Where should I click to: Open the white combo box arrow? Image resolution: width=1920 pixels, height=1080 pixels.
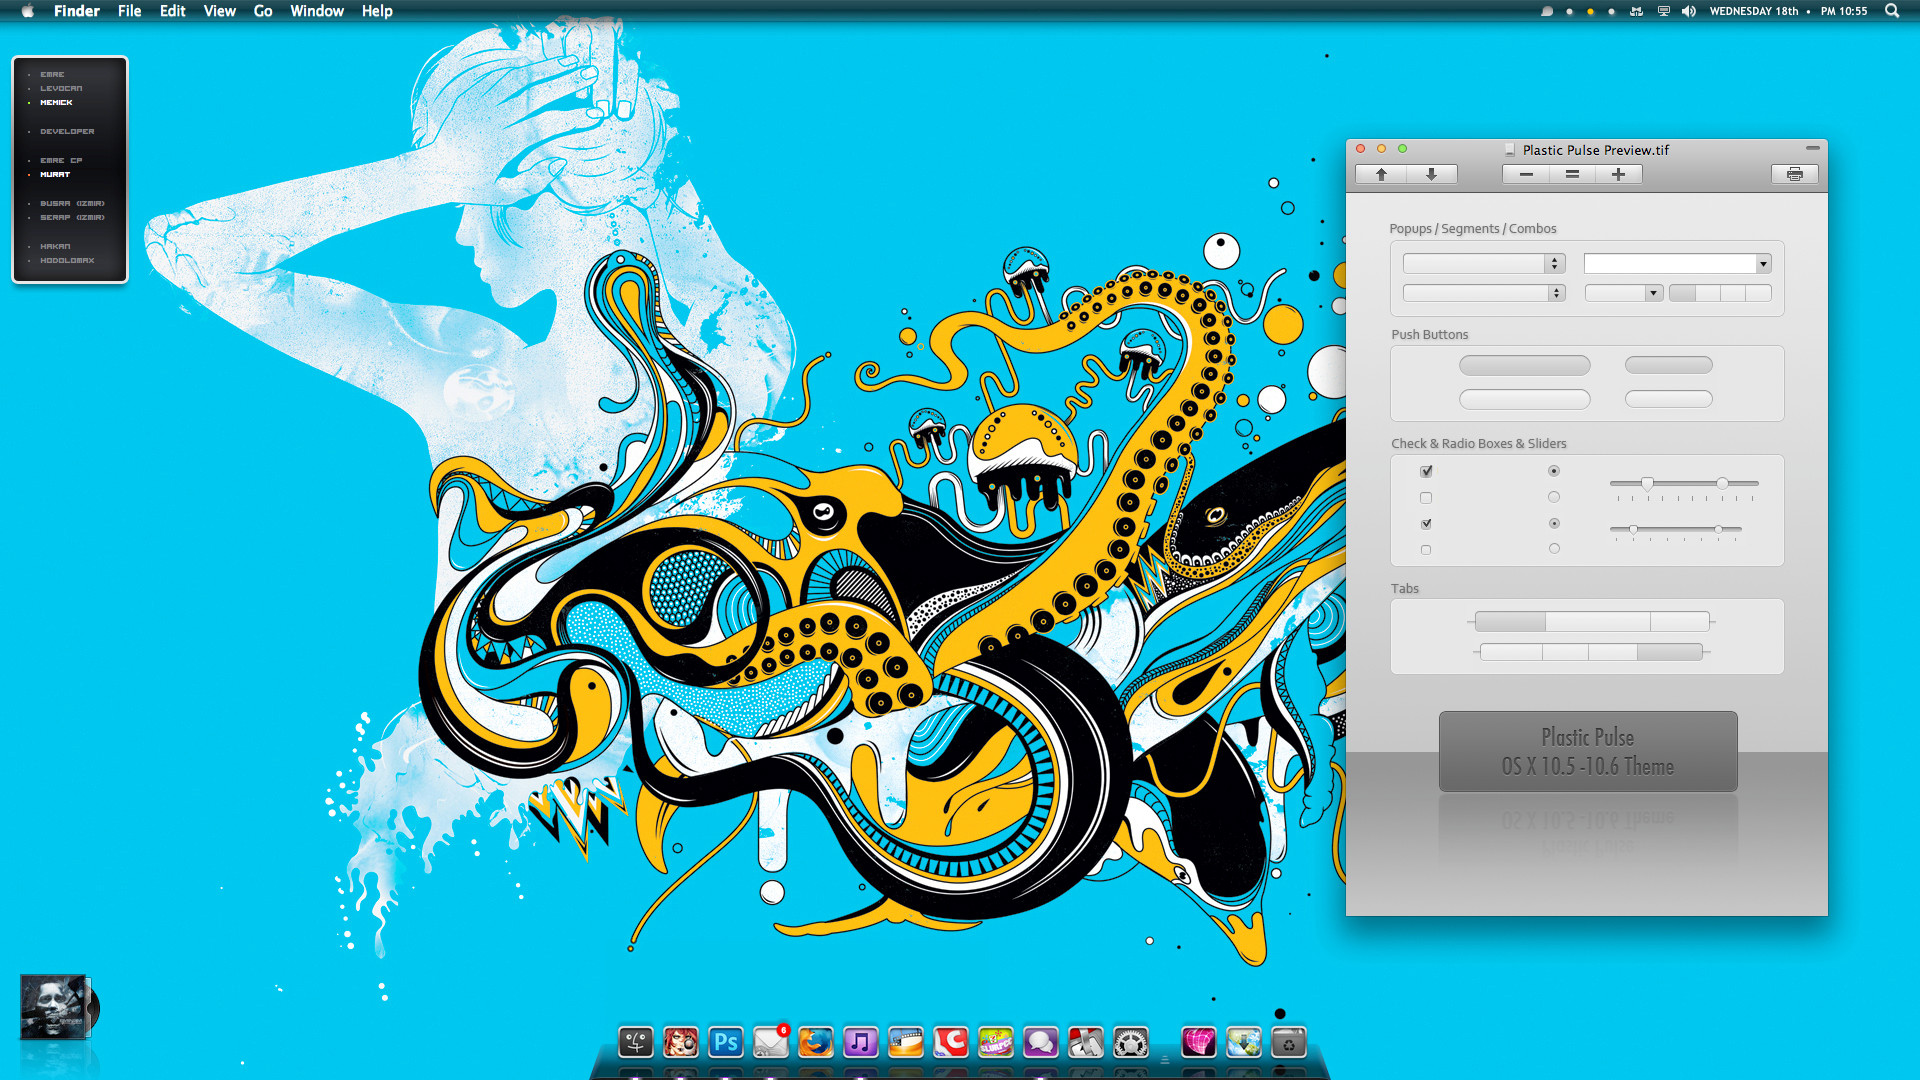1763,263
